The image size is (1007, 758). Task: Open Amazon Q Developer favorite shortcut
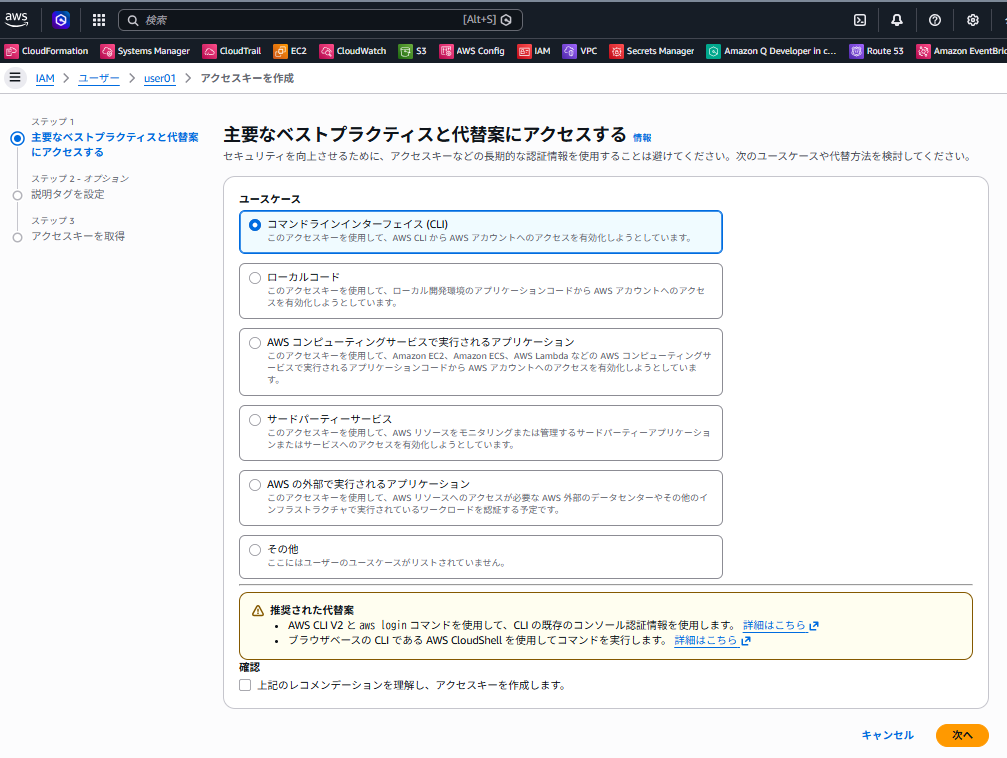pos(771,51)
